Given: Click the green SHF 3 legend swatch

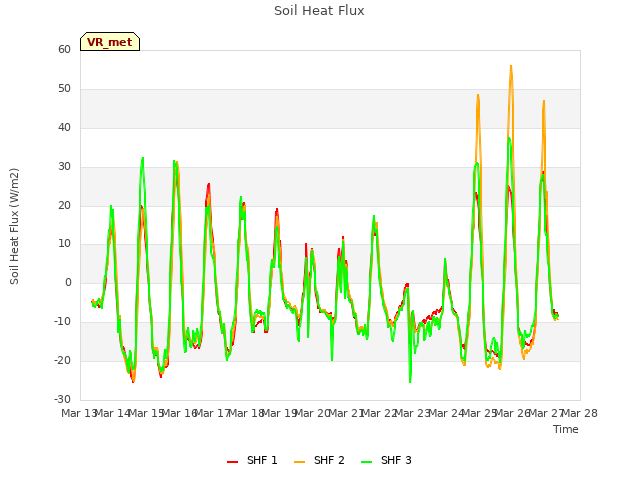Looking at the screenshot, I should (x=367, y=462).
